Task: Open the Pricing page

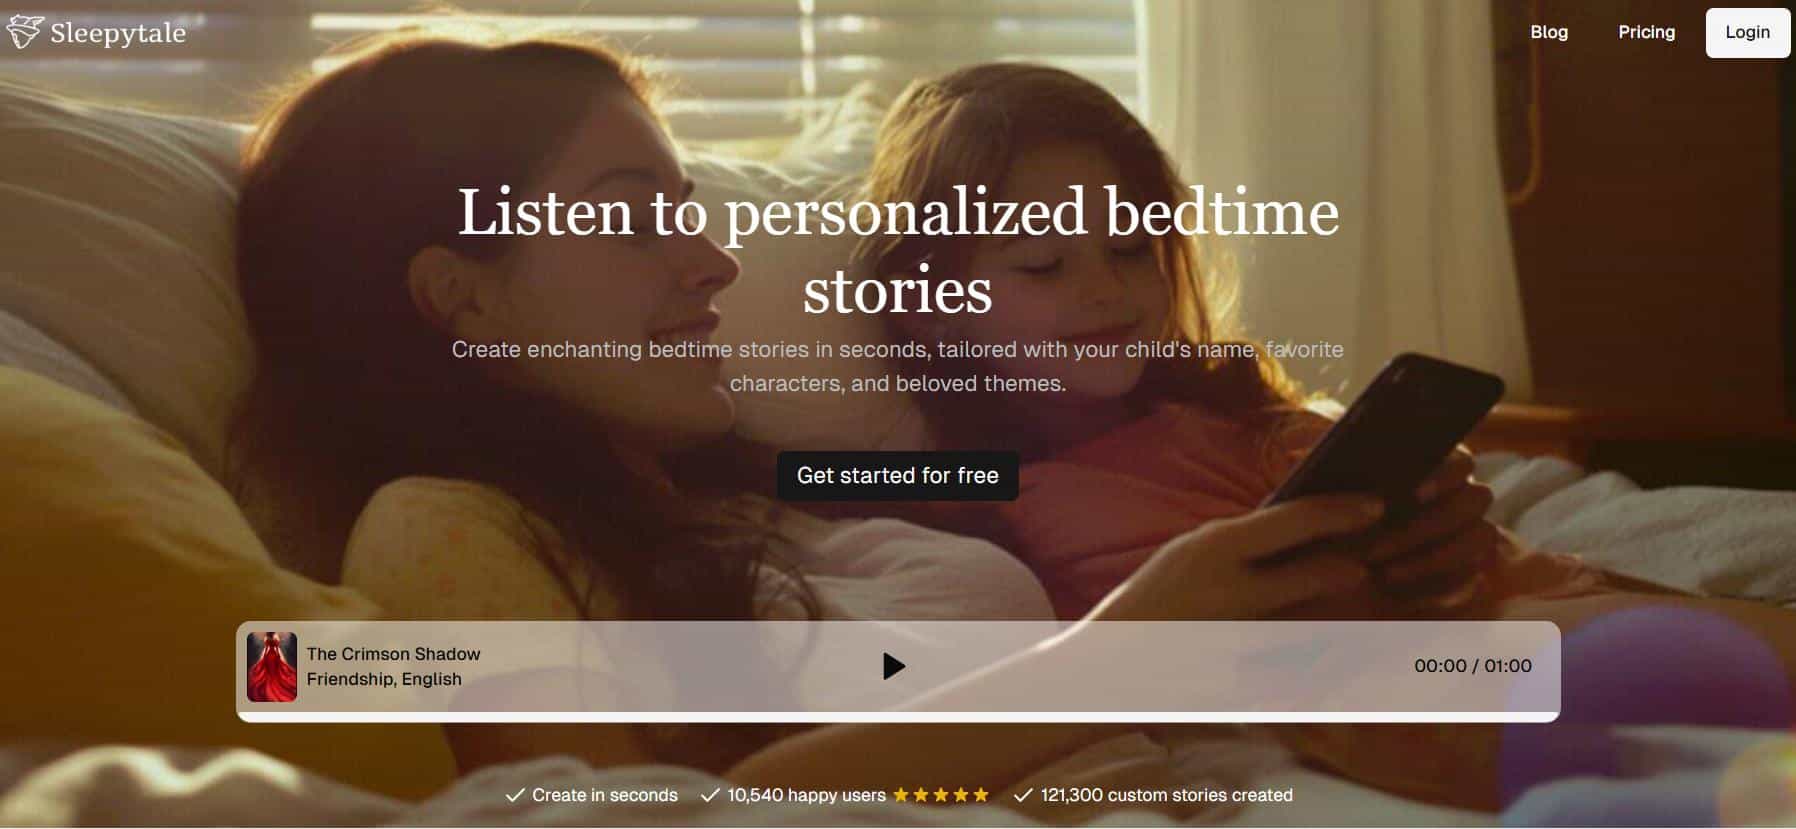Action: 1646,32
